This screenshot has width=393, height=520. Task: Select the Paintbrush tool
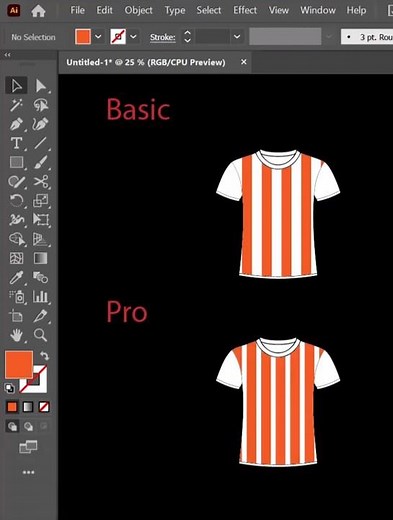tap(41, 162)
